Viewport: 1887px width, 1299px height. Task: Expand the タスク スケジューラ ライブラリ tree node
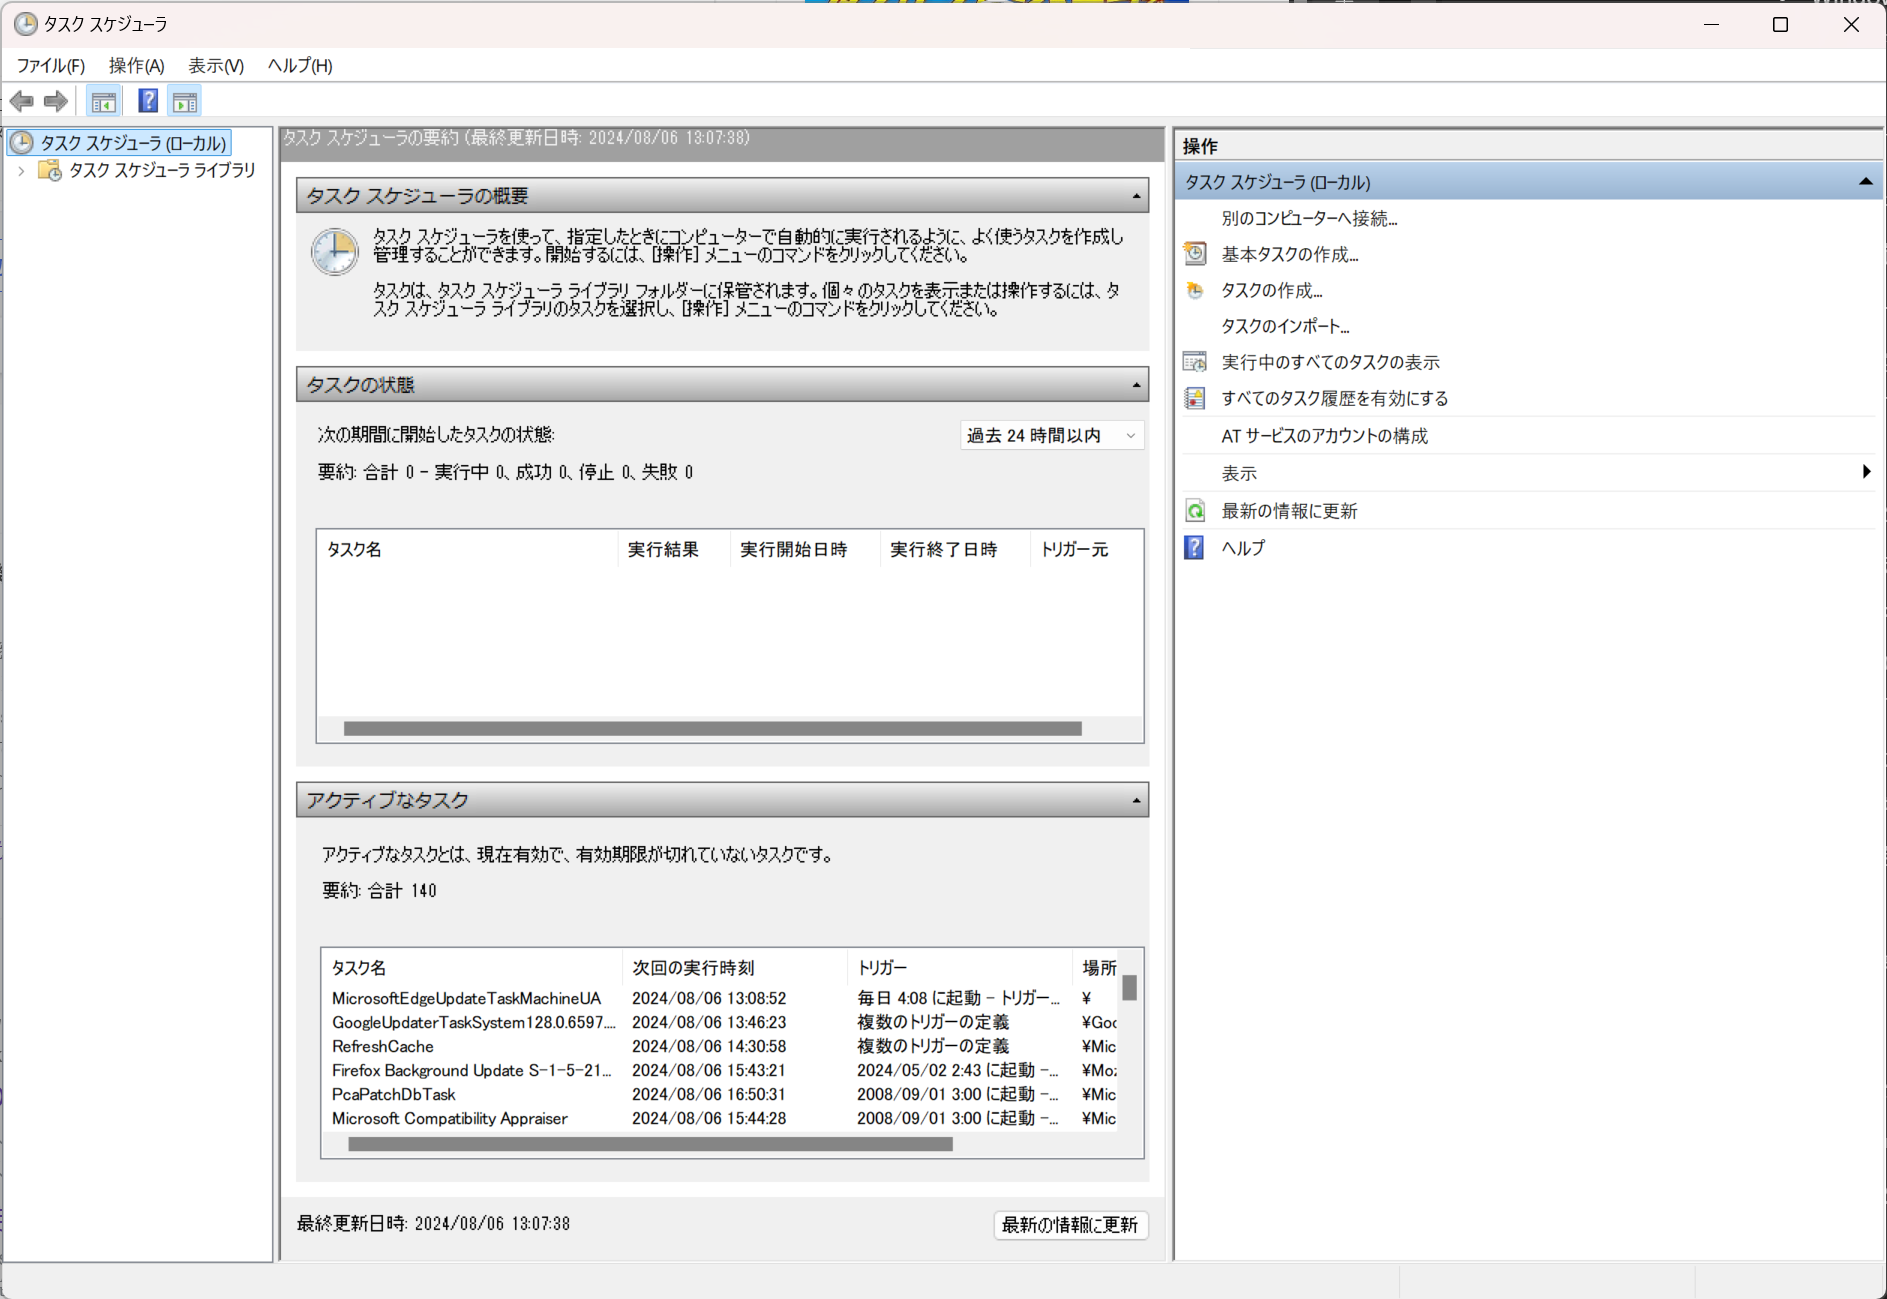[21, 171]
